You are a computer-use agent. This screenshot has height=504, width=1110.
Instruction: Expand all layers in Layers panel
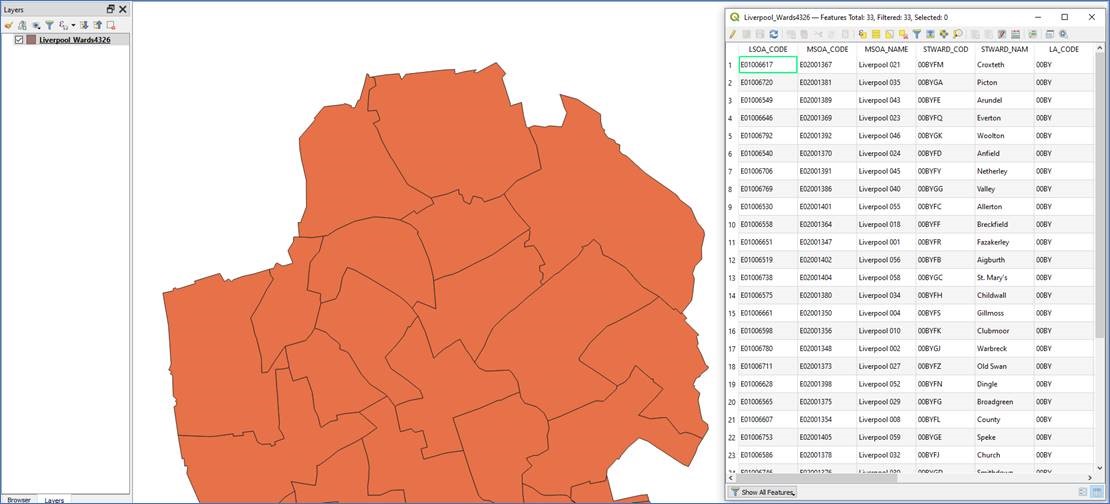click(84, 25)
